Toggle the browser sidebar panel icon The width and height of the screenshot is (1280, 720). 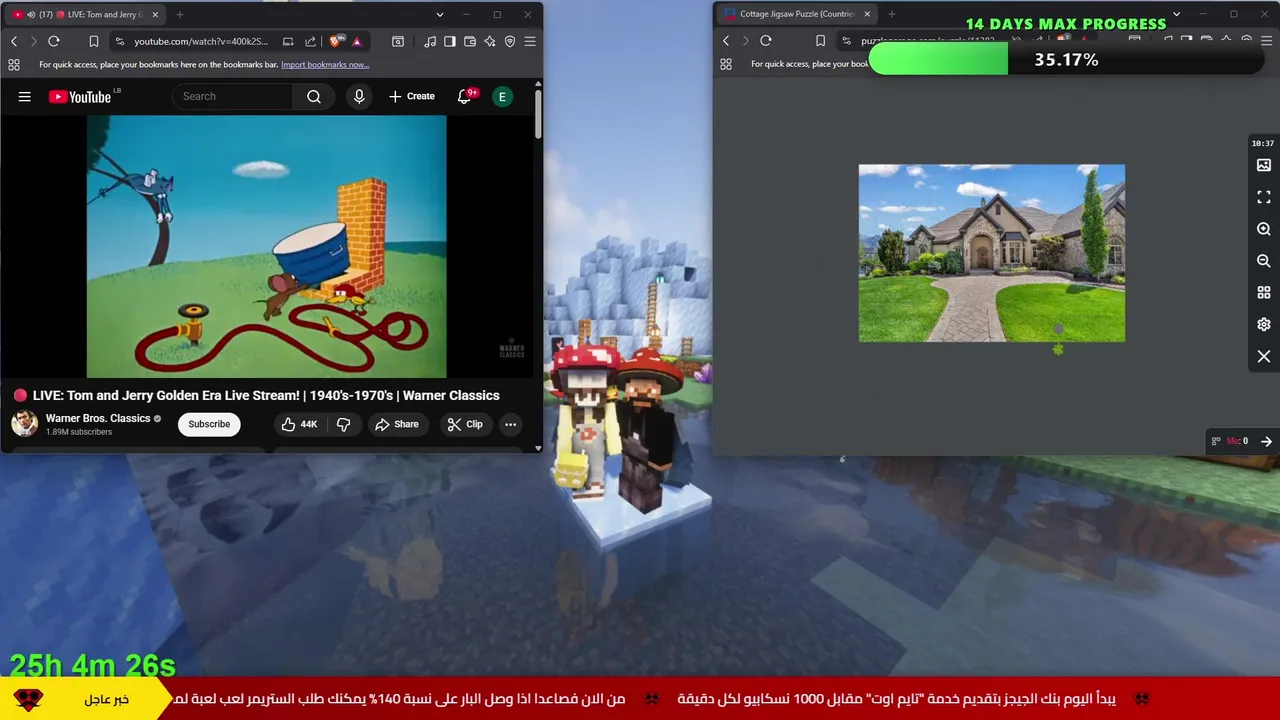point(450,41)
